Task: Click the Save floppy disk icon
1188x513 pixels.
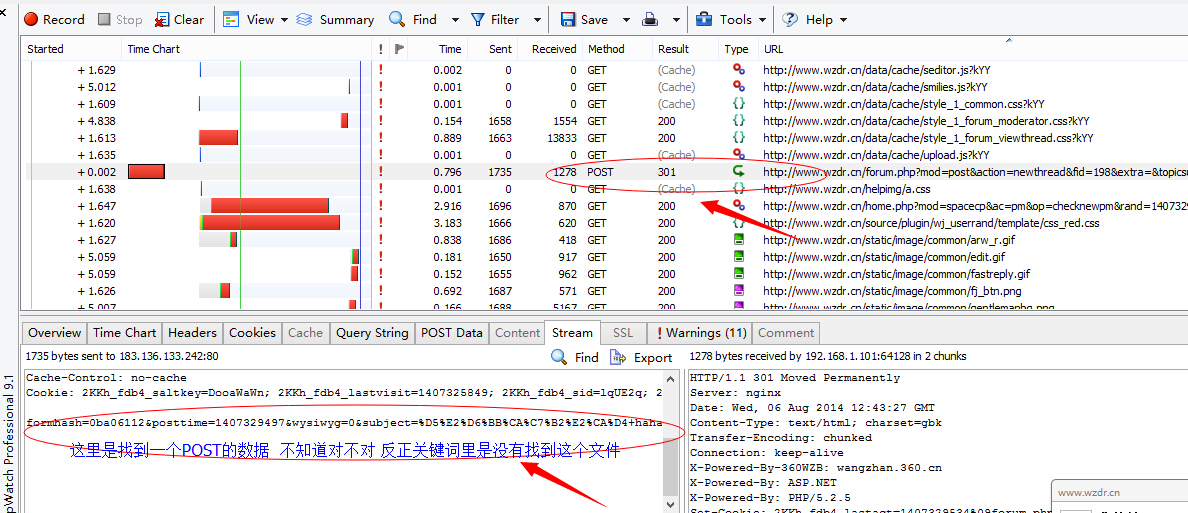Action: point(568,19)
